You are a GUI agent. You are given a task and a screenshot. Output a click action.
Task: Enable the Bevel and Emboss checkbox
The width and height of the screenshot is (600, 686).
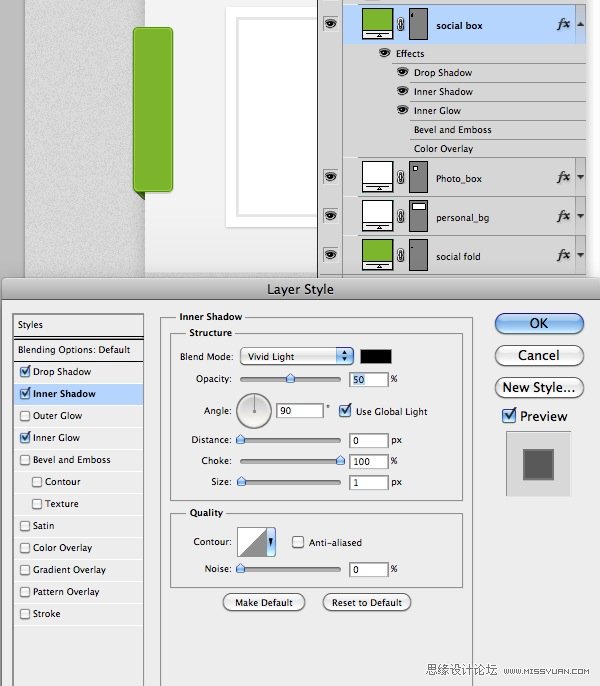(x=25, y=460)
